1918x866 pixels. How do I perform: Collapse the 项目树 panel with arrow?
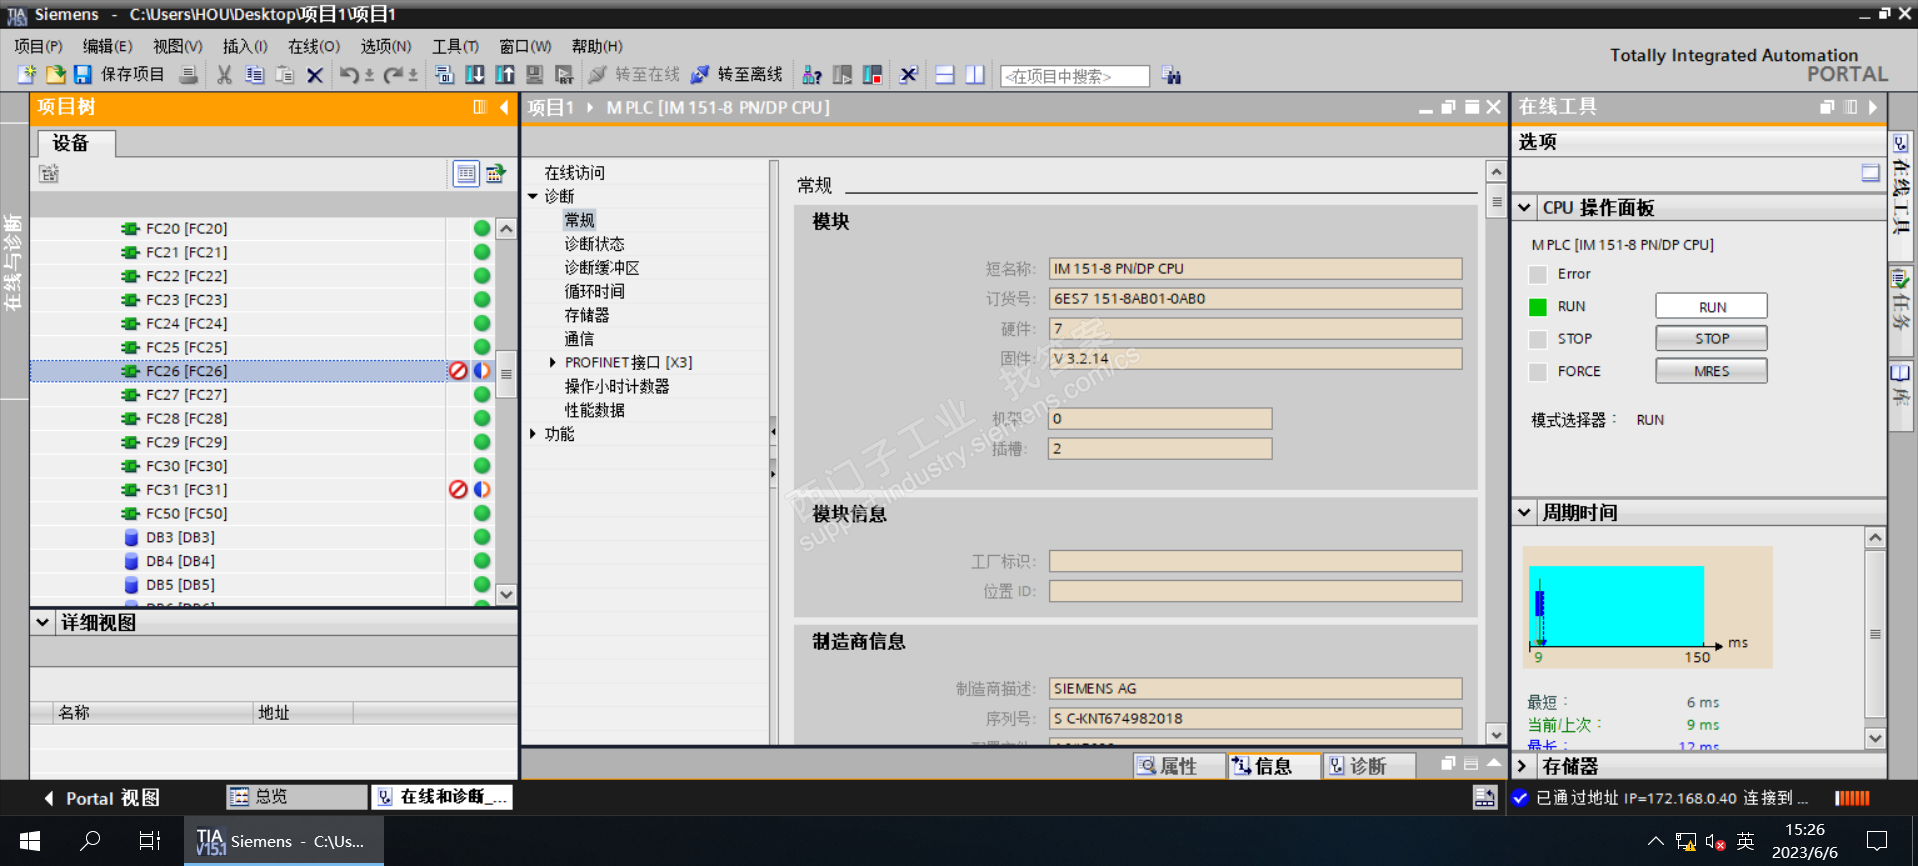pos(504,107)
